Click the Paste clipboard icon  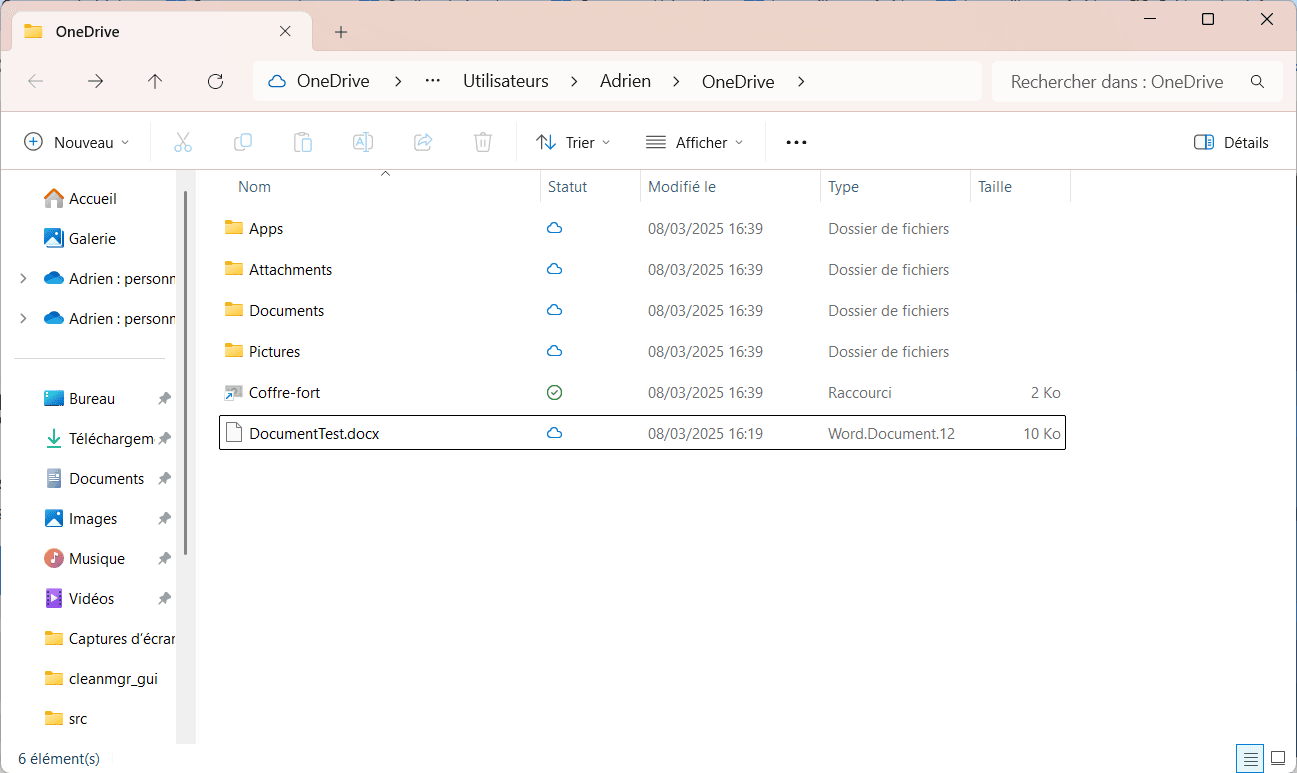coord(303,142)
